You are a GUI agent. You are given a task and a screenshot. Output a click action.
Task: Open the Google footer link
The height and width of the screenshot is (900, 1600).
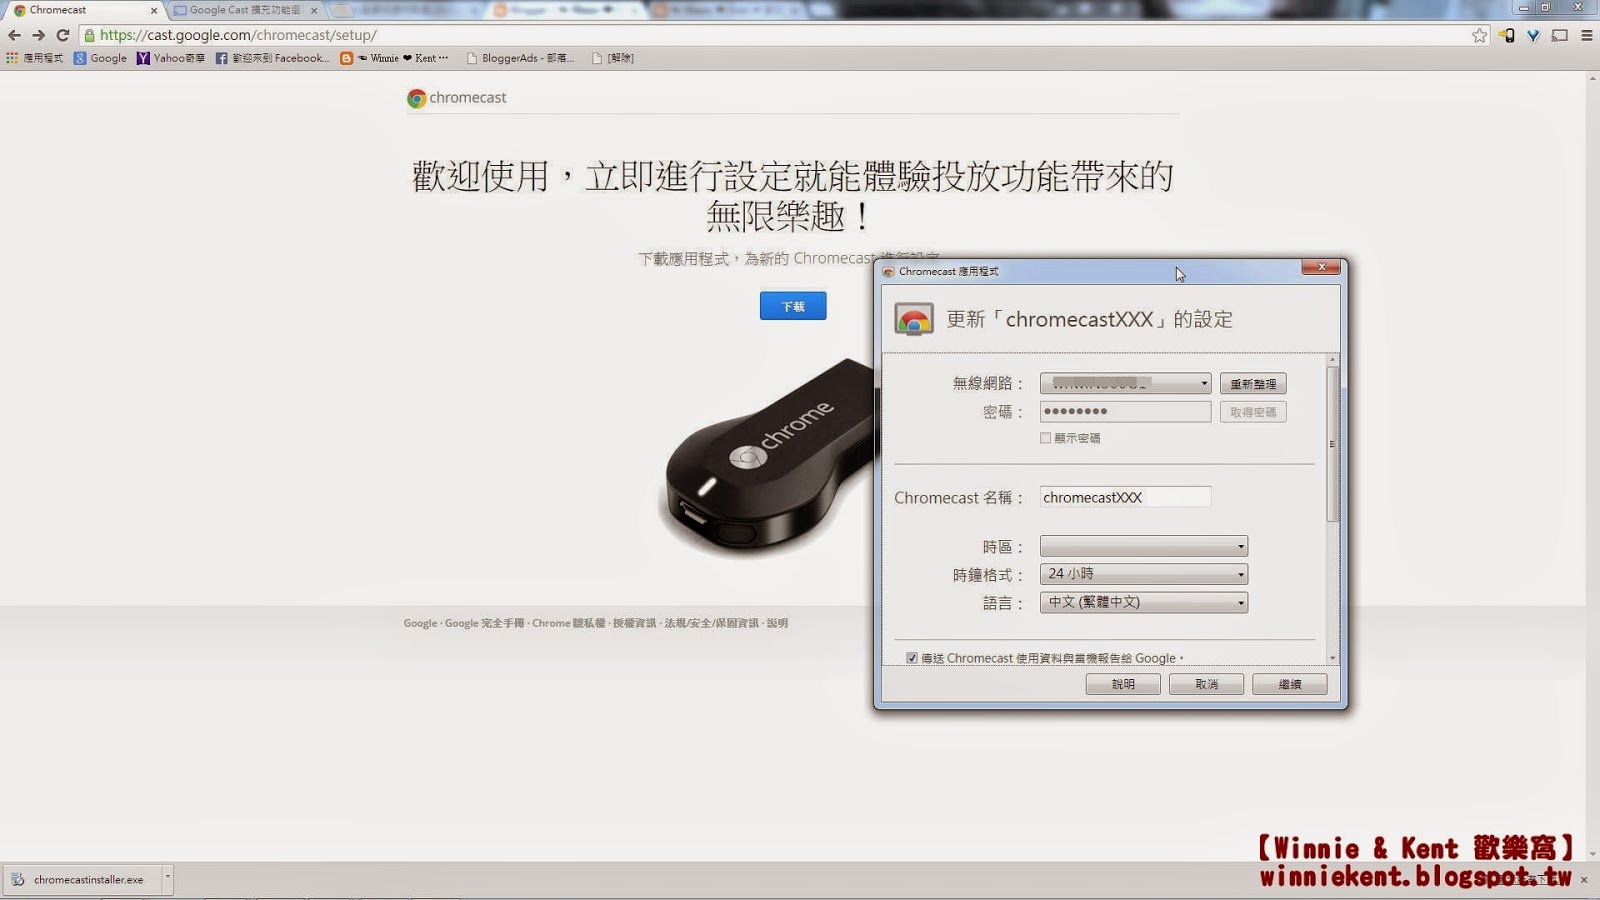(x=420, y=623)
